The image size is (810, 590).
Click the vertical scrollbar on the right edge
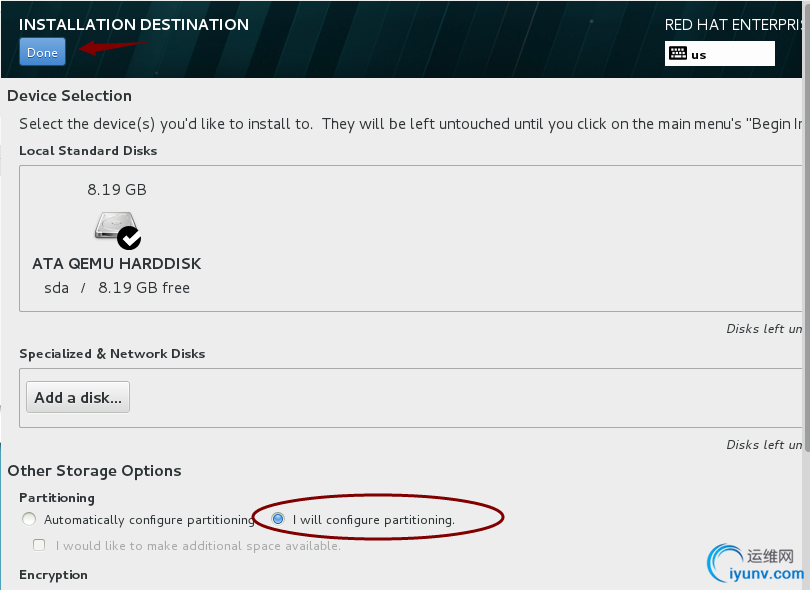[x=805, y=250]
